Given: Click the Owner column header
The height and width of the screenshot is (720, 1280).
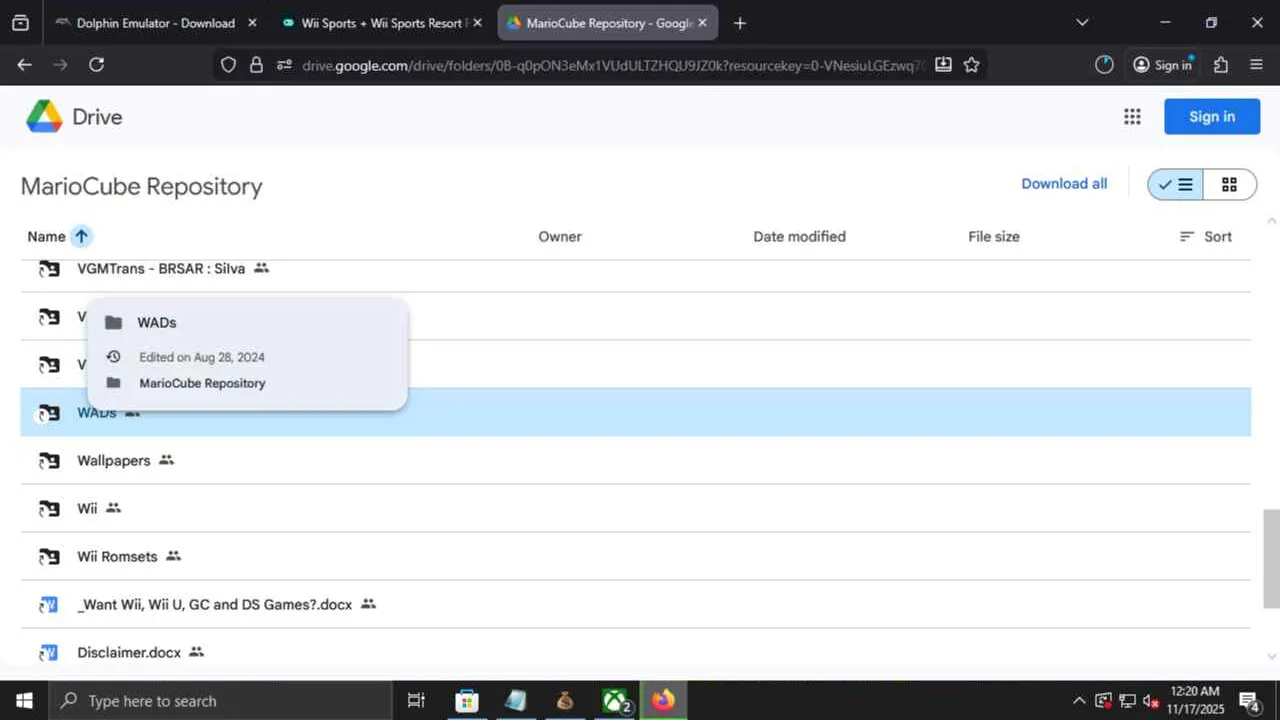Looking at the screenshot, I should pos(560,237).
